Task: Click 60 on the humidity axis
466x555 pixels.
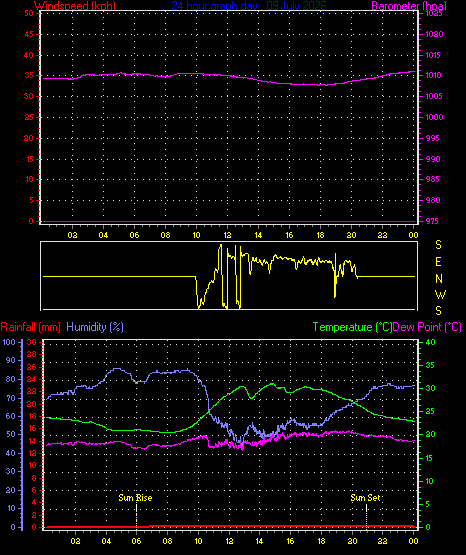Action: click(11, 416)
